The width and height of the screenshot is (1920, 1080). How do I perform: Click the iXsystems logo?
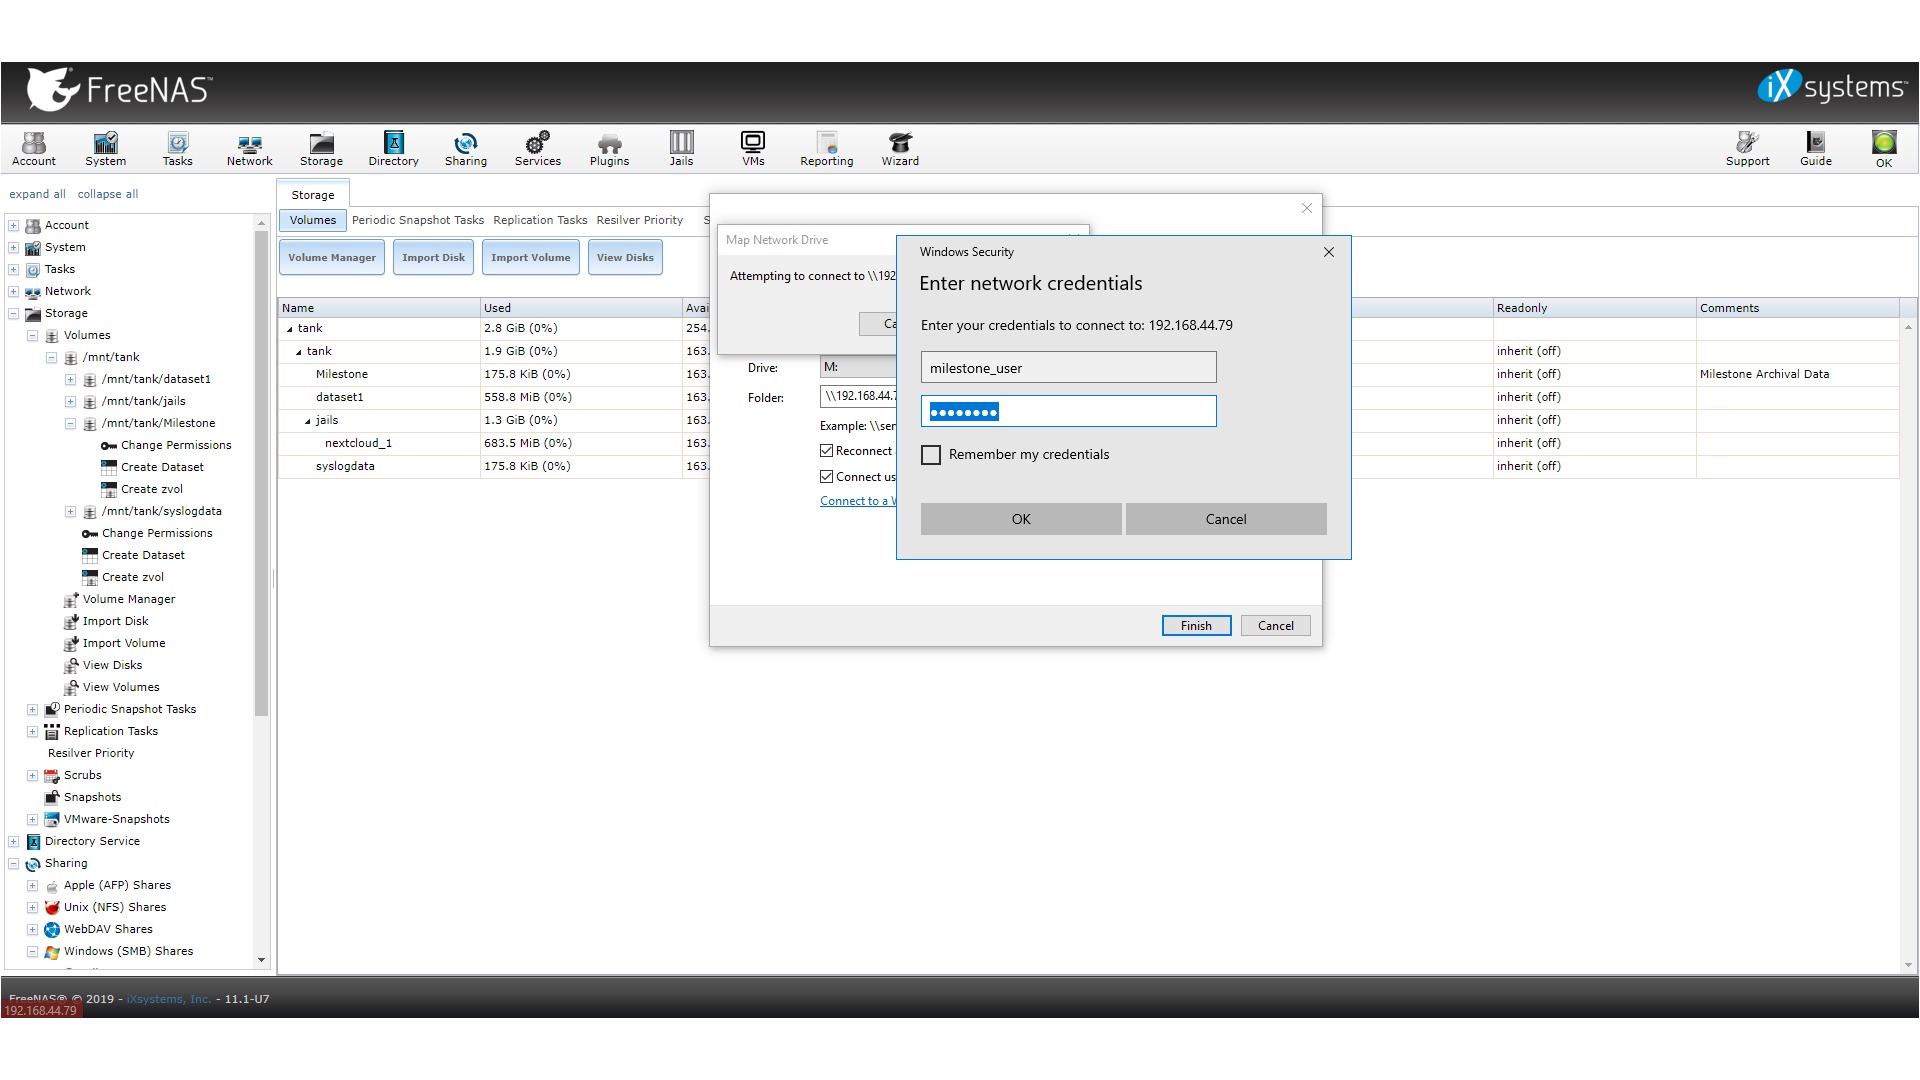point(1832,87)
